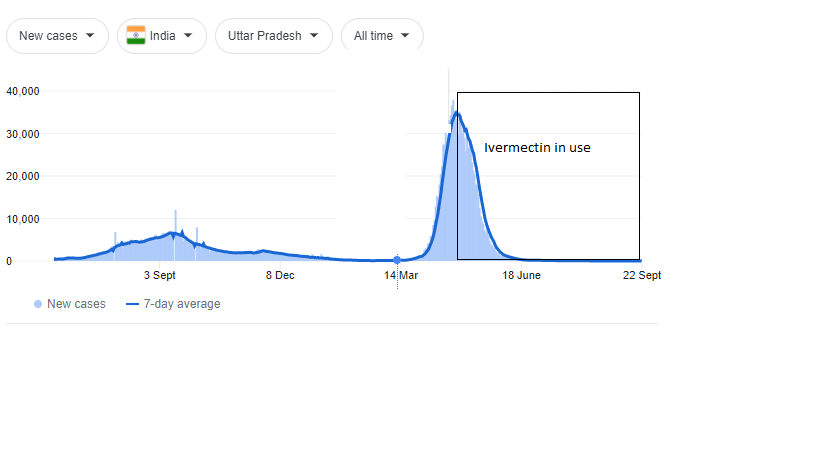Click the India flag icon
This screenshot has width=819, height=460.
pyautogui.click(x=136, y=36)
